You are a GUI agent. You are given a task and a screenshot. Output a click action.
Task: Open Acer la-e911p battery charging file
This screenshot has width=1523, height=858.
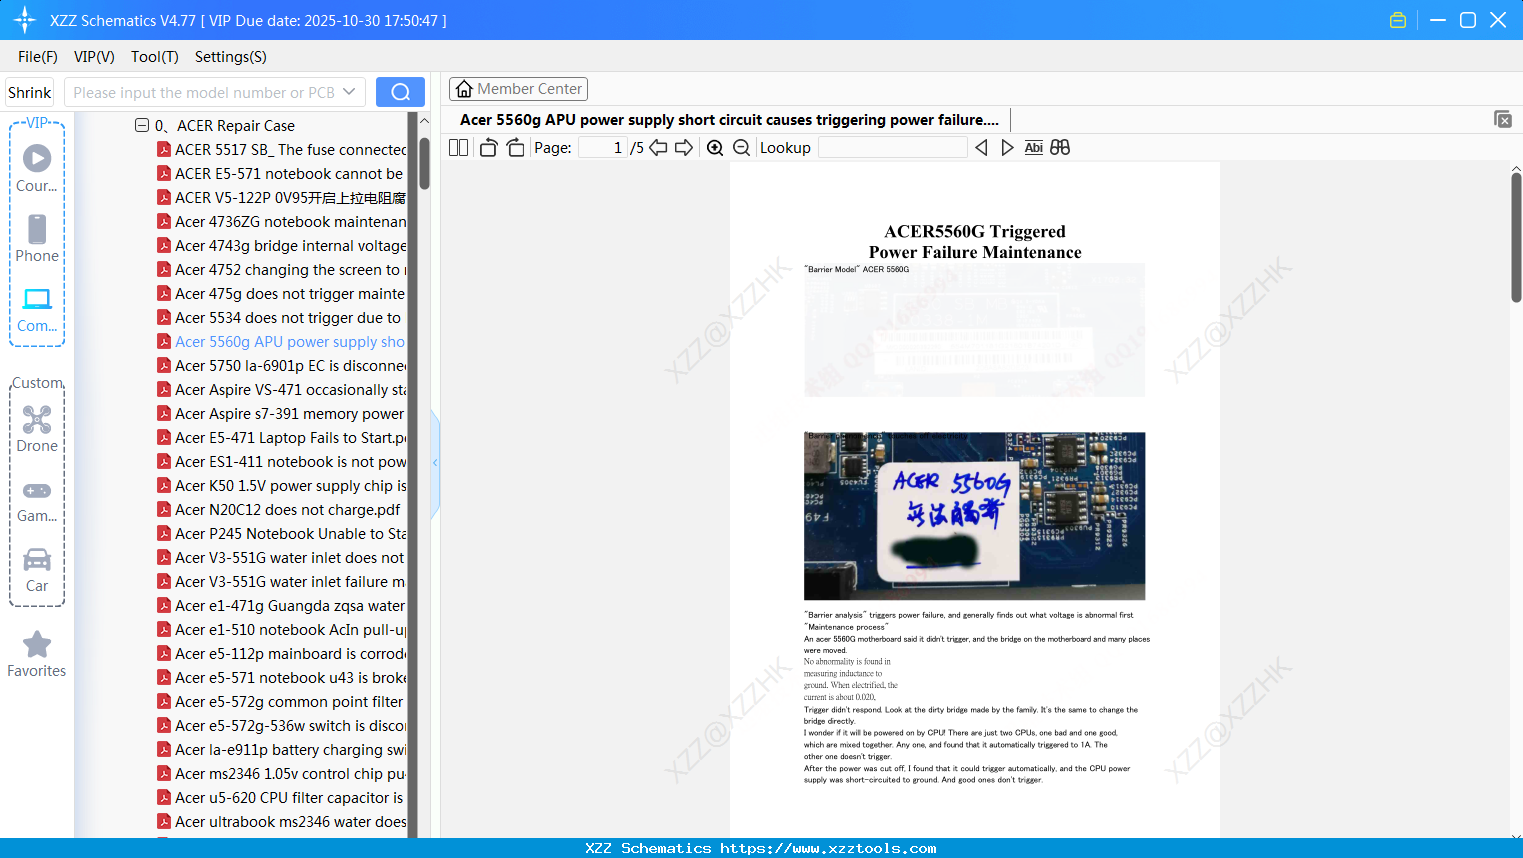[x=281, y=750]
